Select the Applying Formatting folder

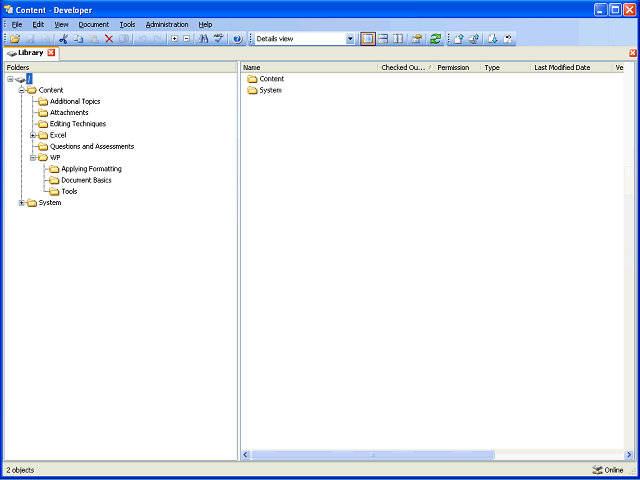tap(91, 169)
